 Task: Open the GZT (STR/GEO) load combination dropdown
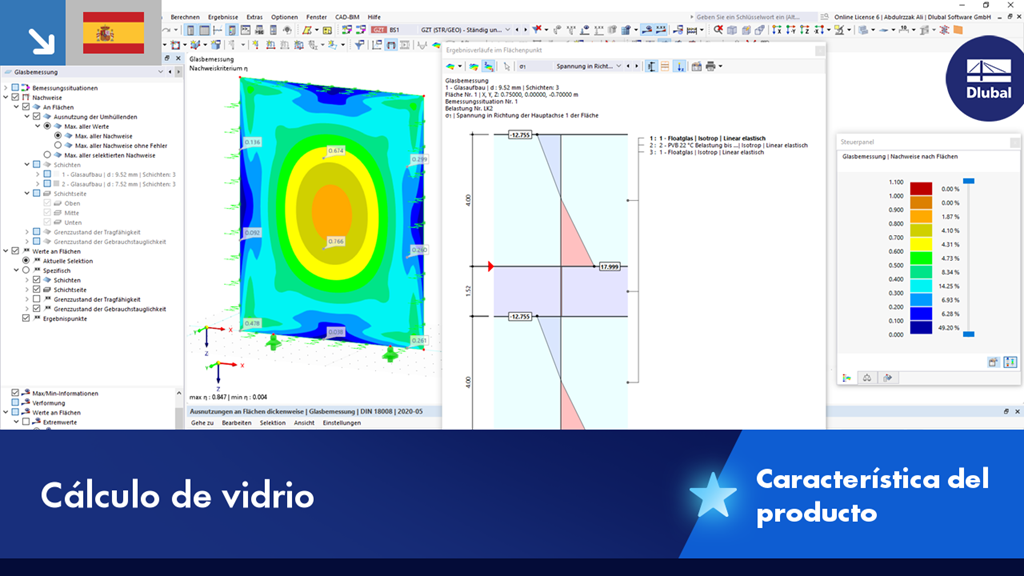(508, 30)
